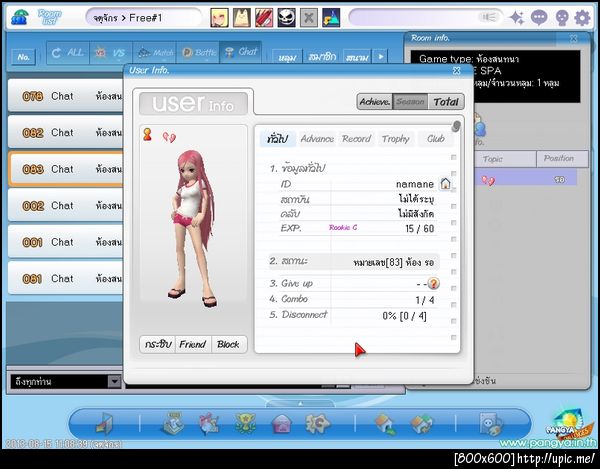The image size is (600, 469).
Task: Click the Give up question mark icon
Action: [433, 283]
